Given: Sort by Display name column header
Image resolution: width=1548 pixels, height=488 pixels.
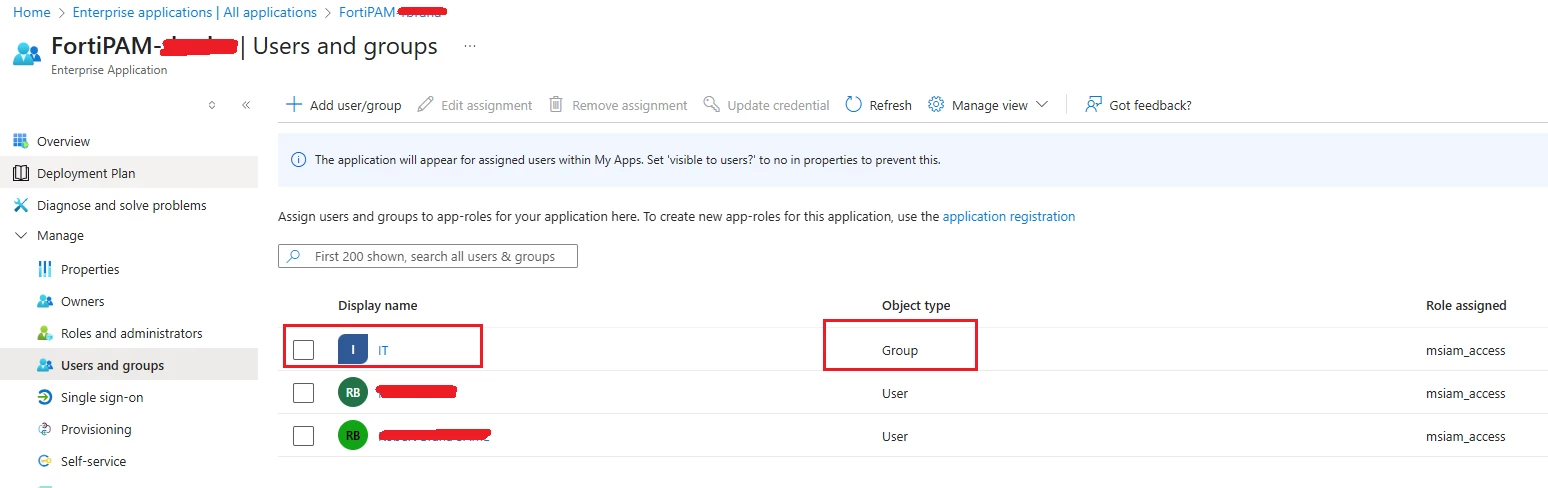Looking at the screenshot, I should tap(377, 305).
